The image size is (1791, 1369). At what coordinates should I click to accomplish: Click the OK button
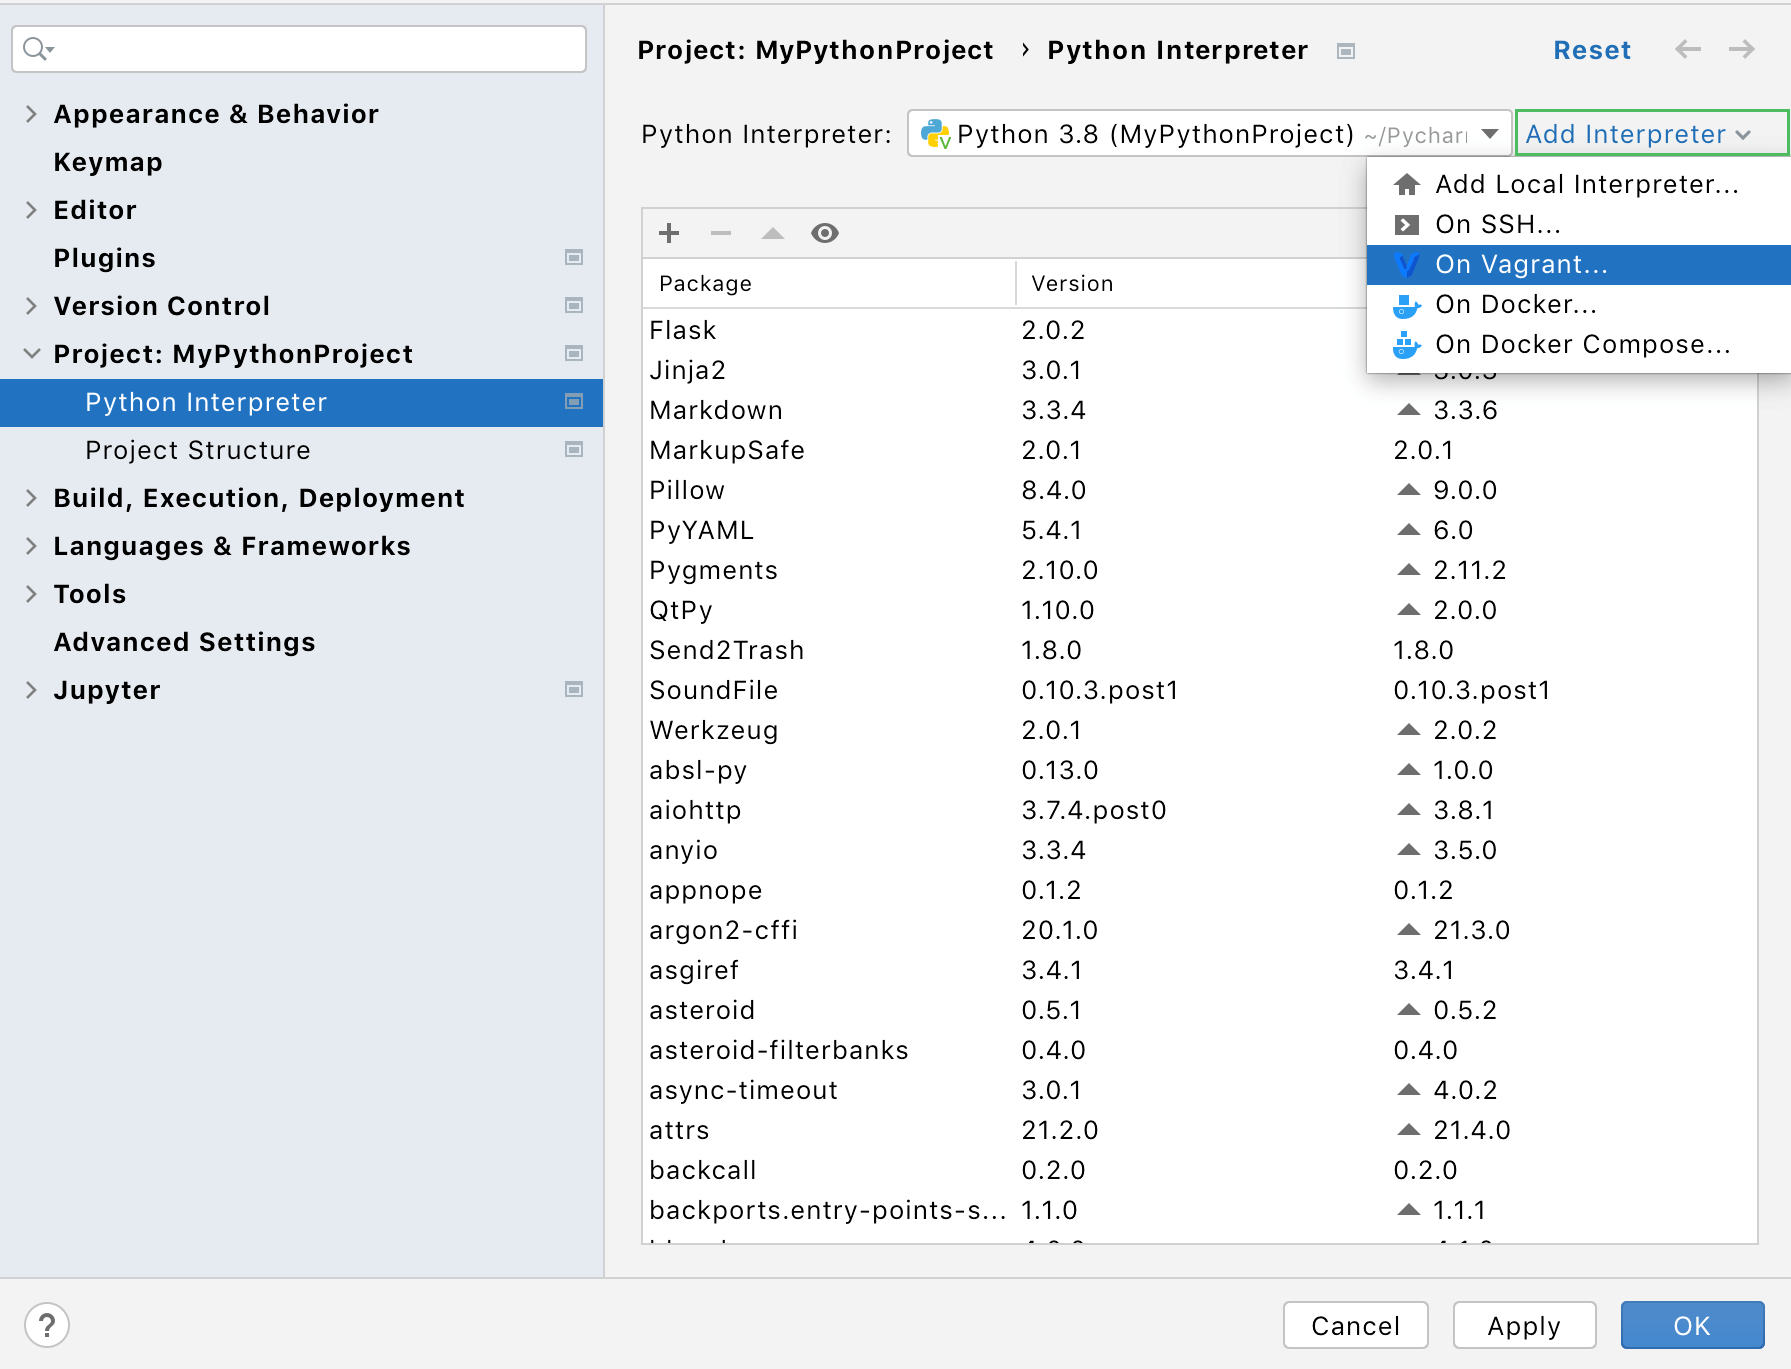[1692, 1326]
